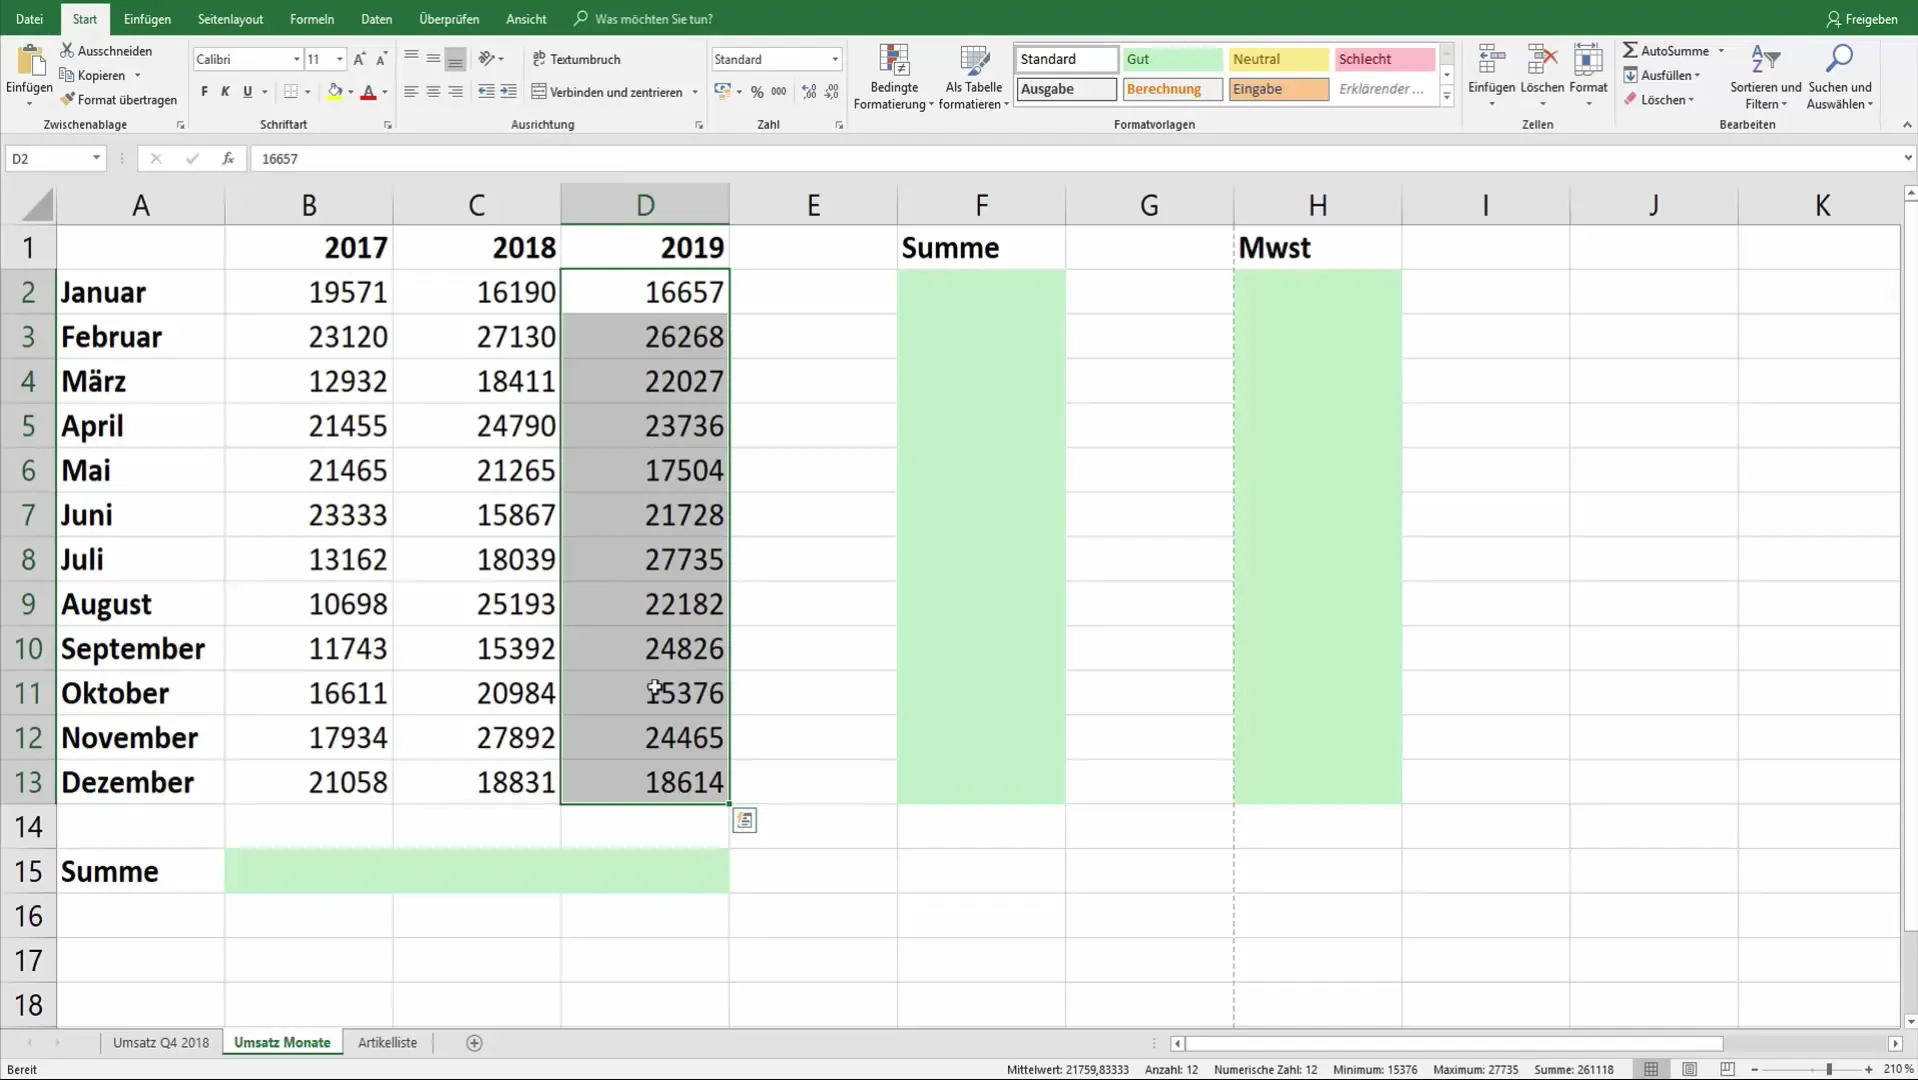
Task: Apply the Schlecht cell style
Action: 1384,59
